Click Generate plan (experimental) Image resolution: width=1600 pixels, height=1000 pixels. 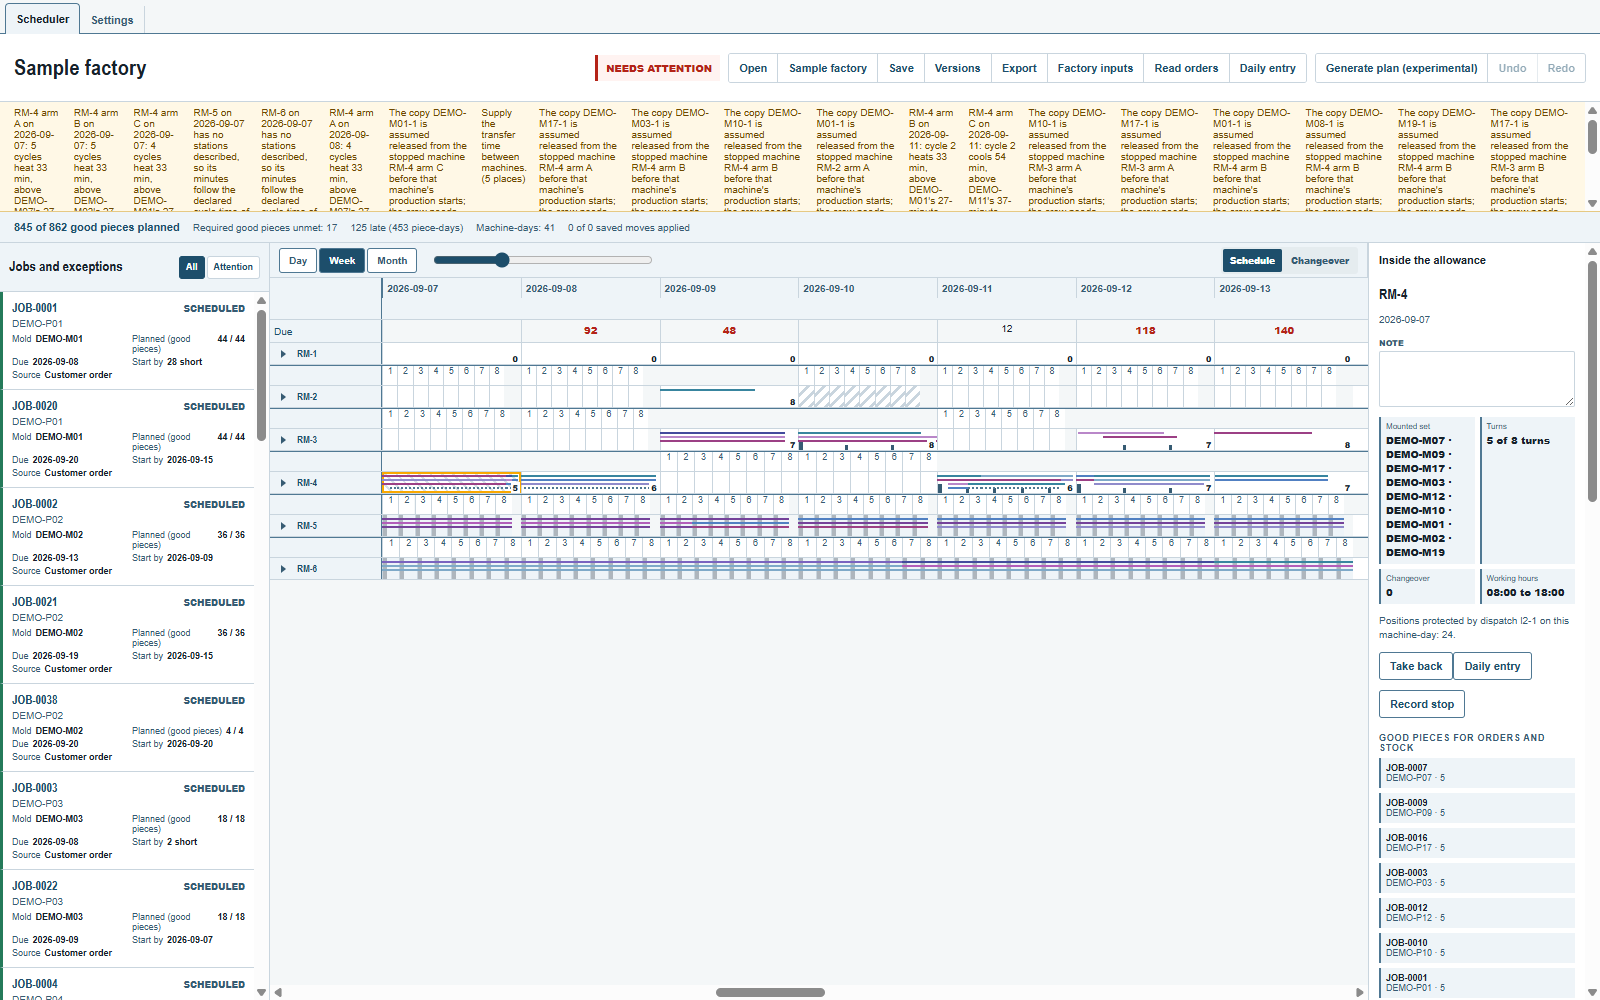coord(1401,68)
